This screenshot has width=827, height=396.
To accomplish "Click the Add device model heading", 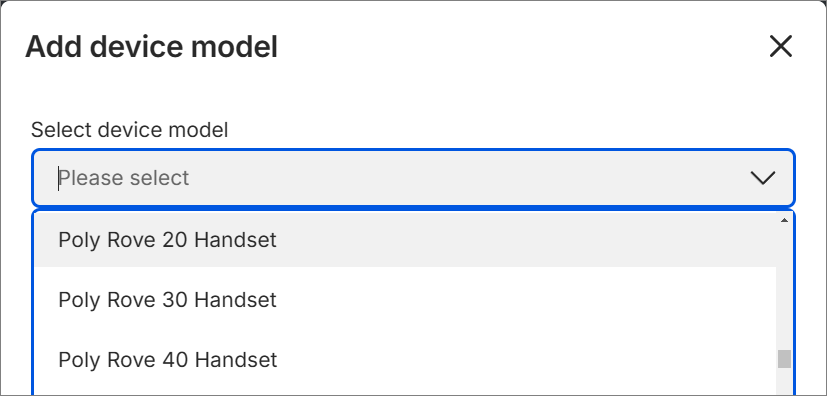I will point(151,47).
